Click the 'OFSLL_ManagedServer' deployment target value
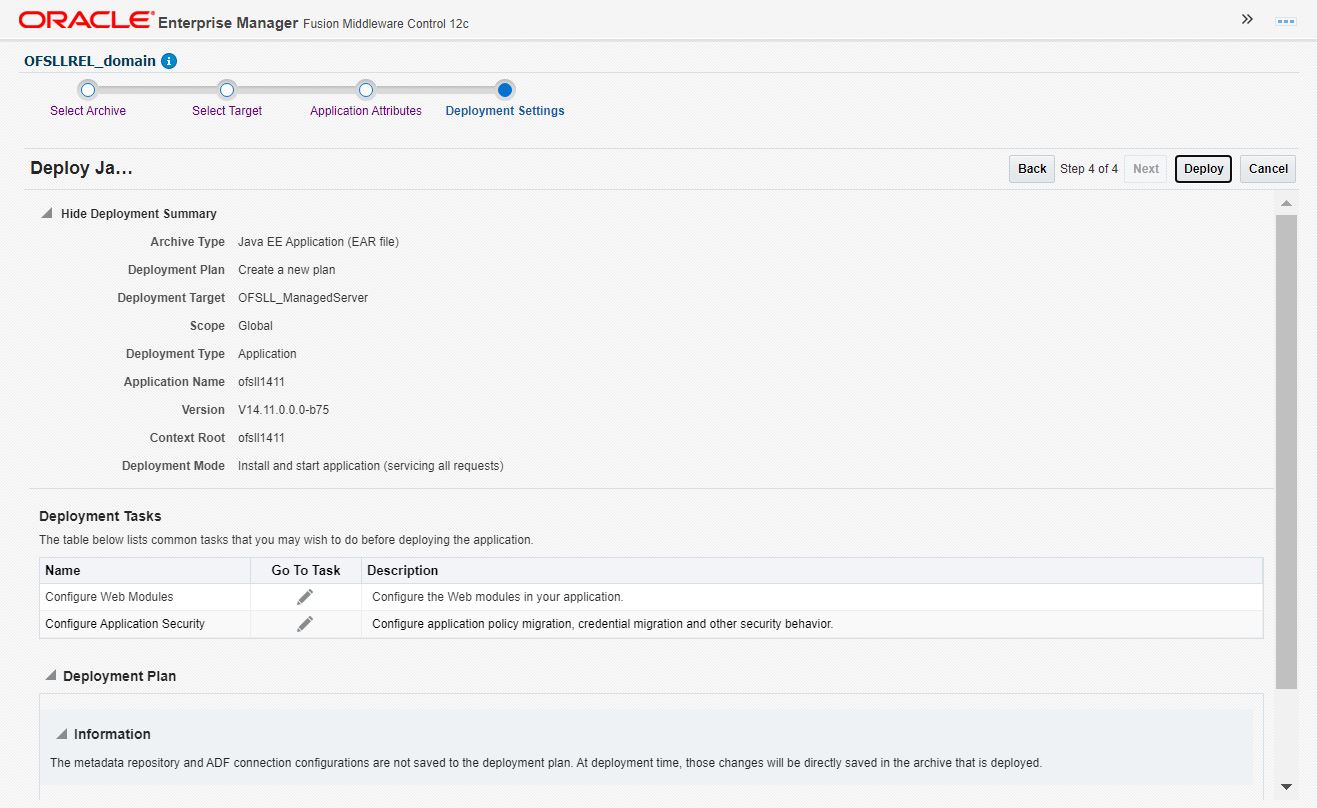The width and height of the screenshot is (1317, 808). tap(303, 298)
